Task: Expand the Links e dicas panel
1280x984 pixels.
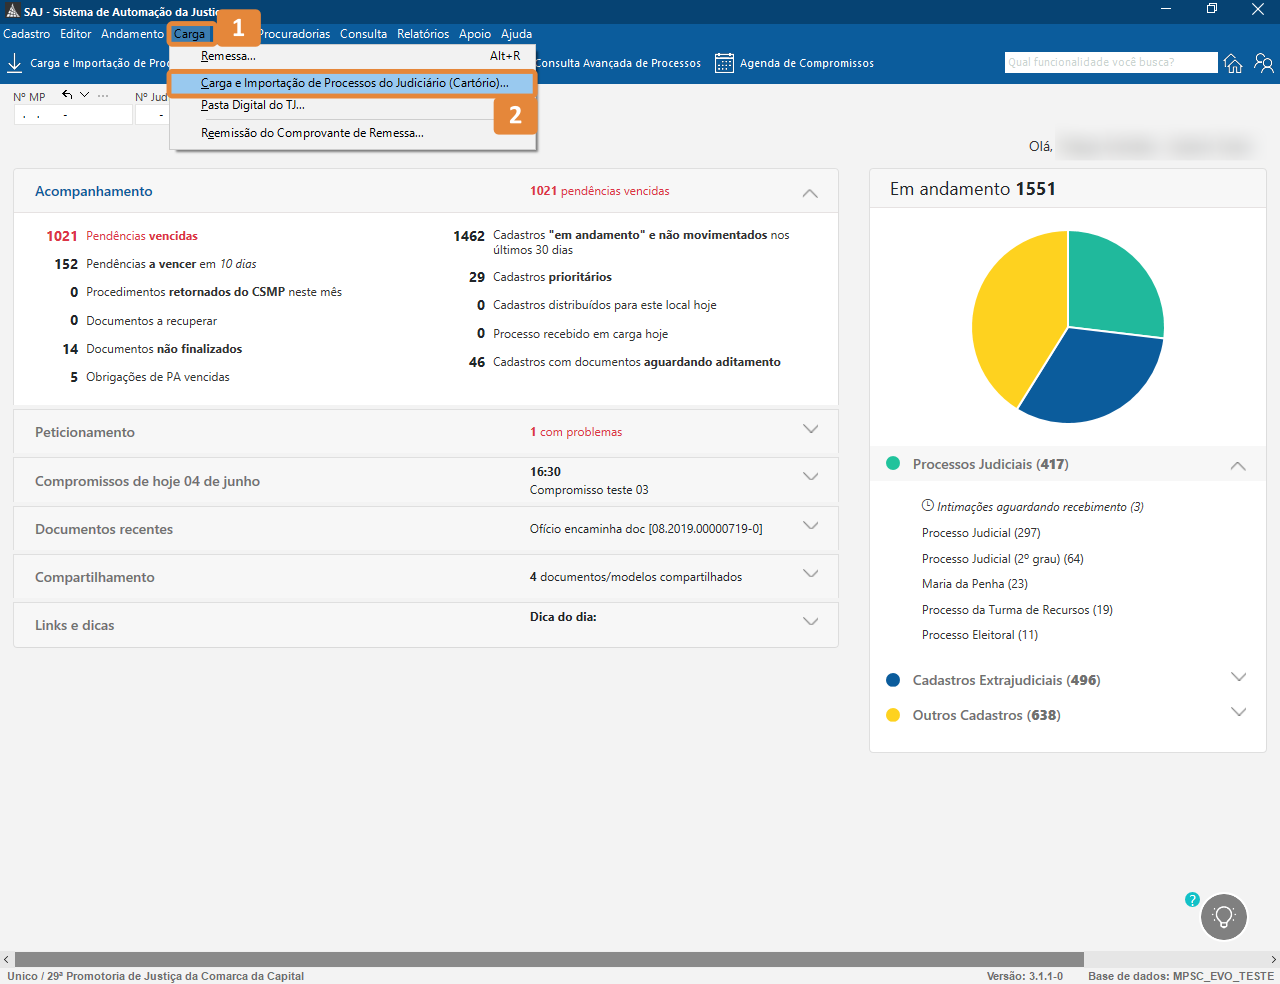Action: click(810, 621)
